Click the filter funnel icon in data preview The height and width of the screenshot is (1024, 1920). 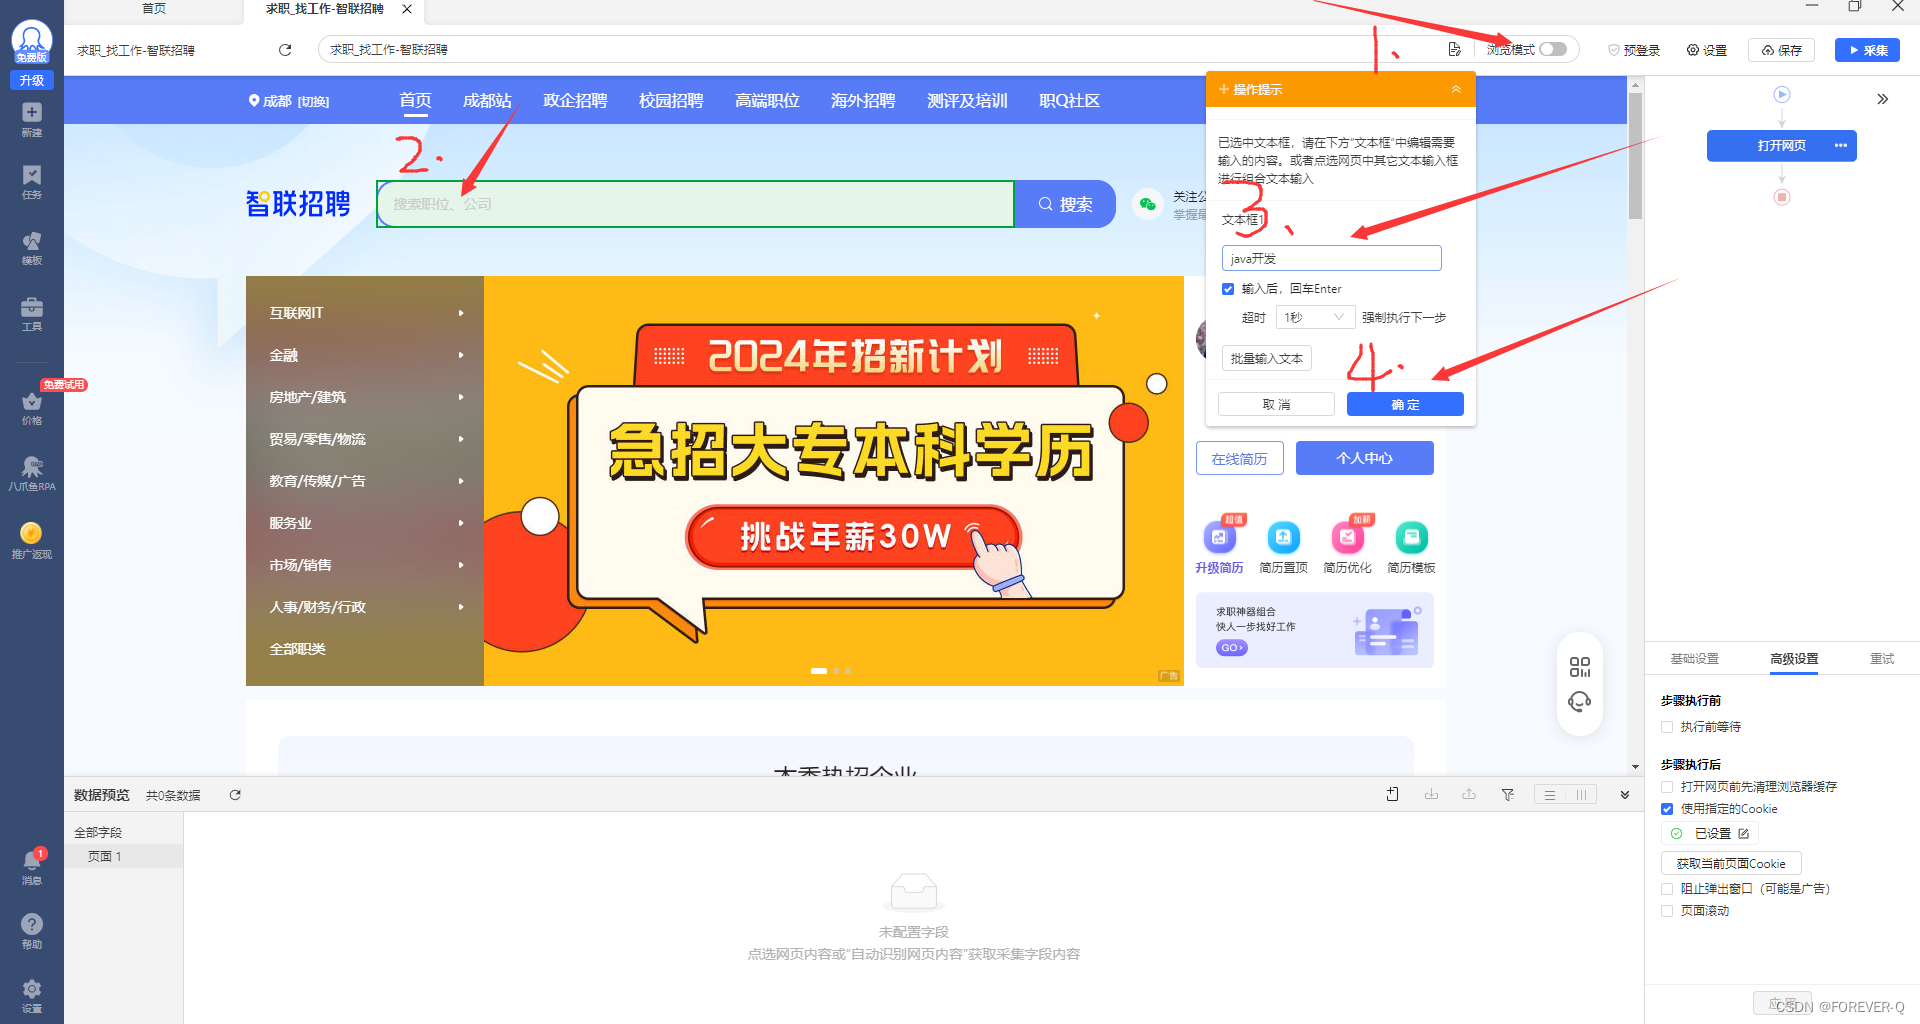pyautogui.click(x=1507, y=794)
